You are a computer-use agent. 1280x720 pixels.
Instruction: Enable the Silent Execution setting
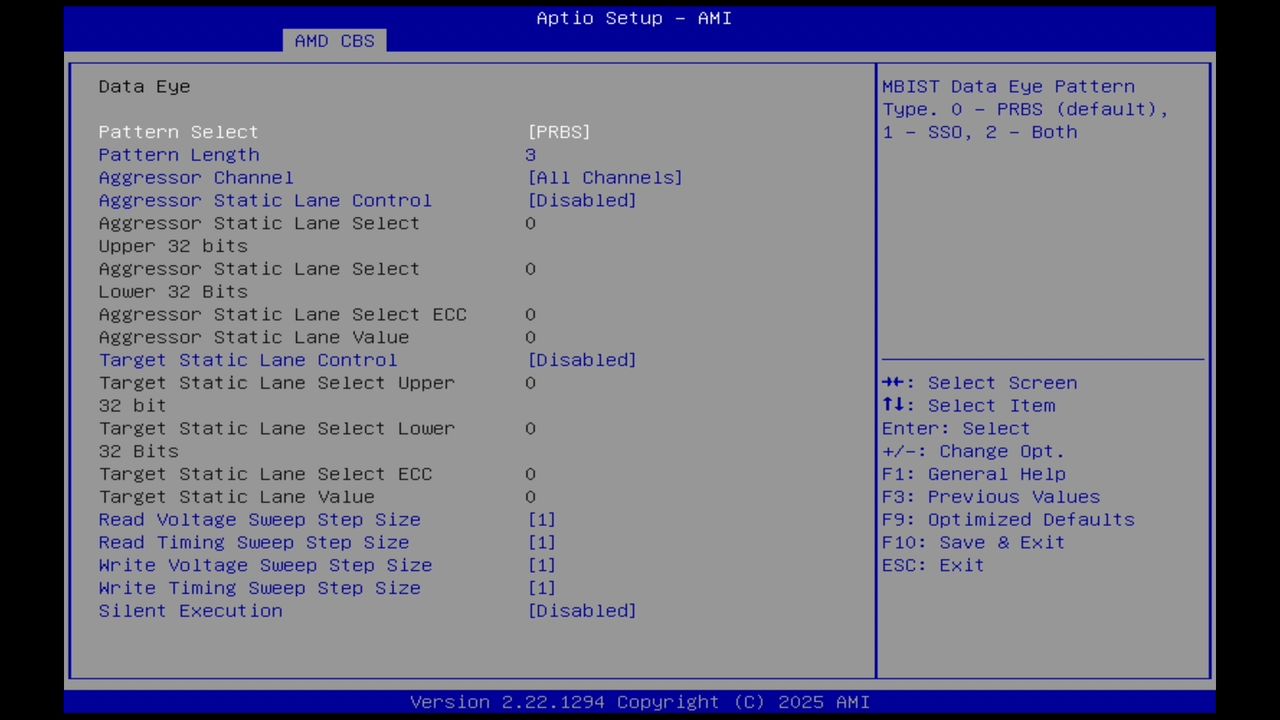click(582, 611)
